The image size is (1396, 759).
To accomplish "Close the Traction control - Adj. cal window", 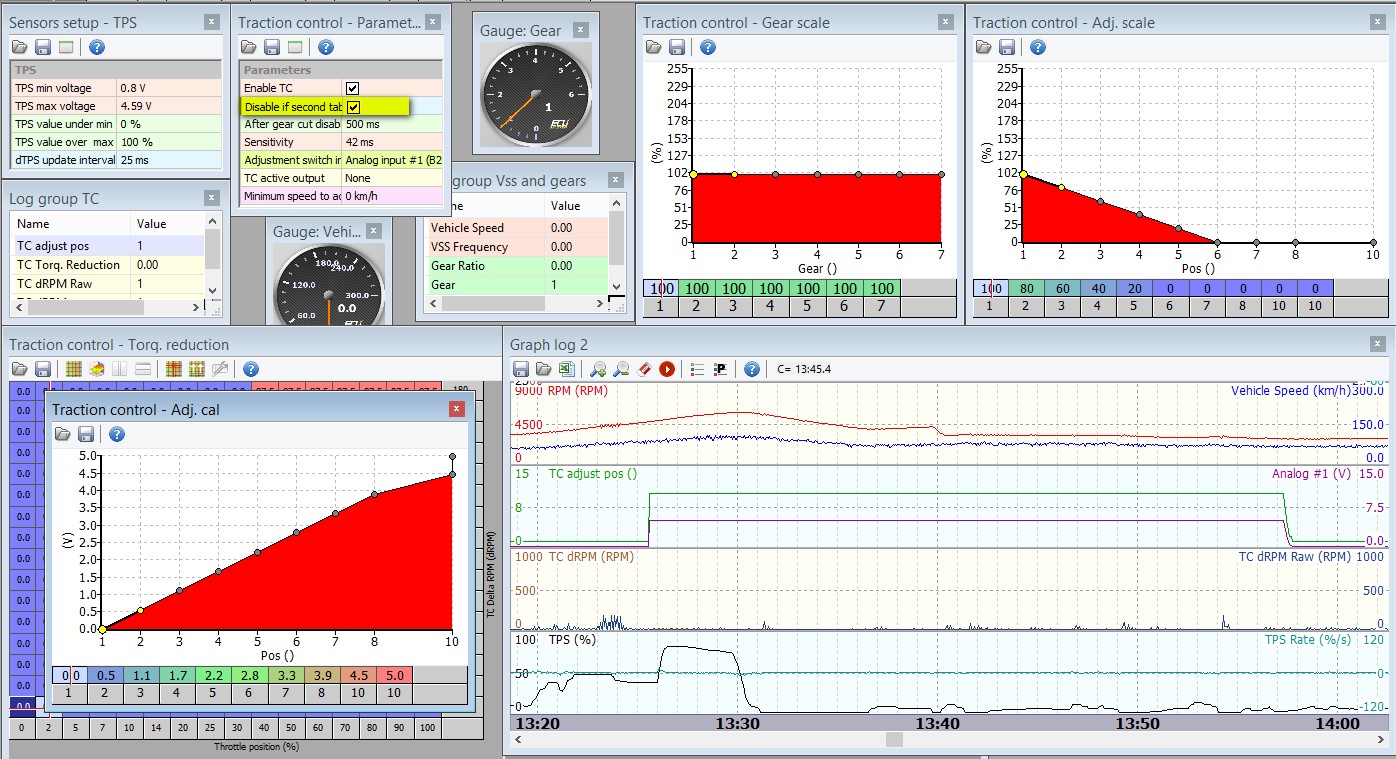I will click(457, 408).
